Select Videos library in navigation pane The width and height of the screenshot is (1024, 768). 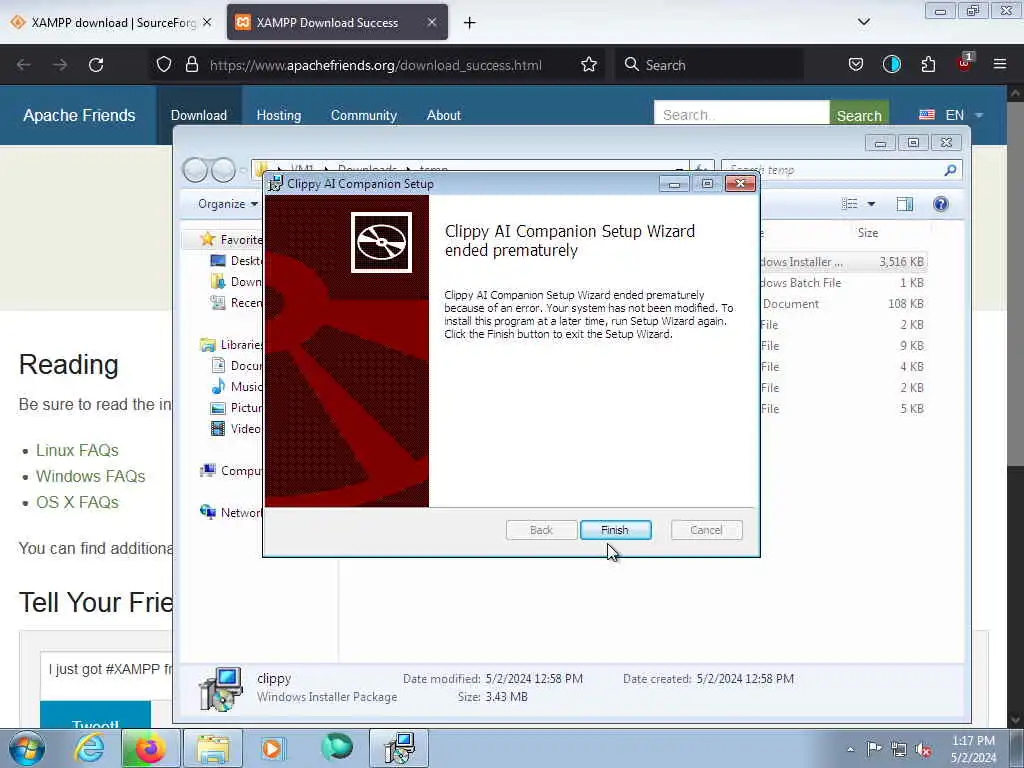tap(236, 428)
